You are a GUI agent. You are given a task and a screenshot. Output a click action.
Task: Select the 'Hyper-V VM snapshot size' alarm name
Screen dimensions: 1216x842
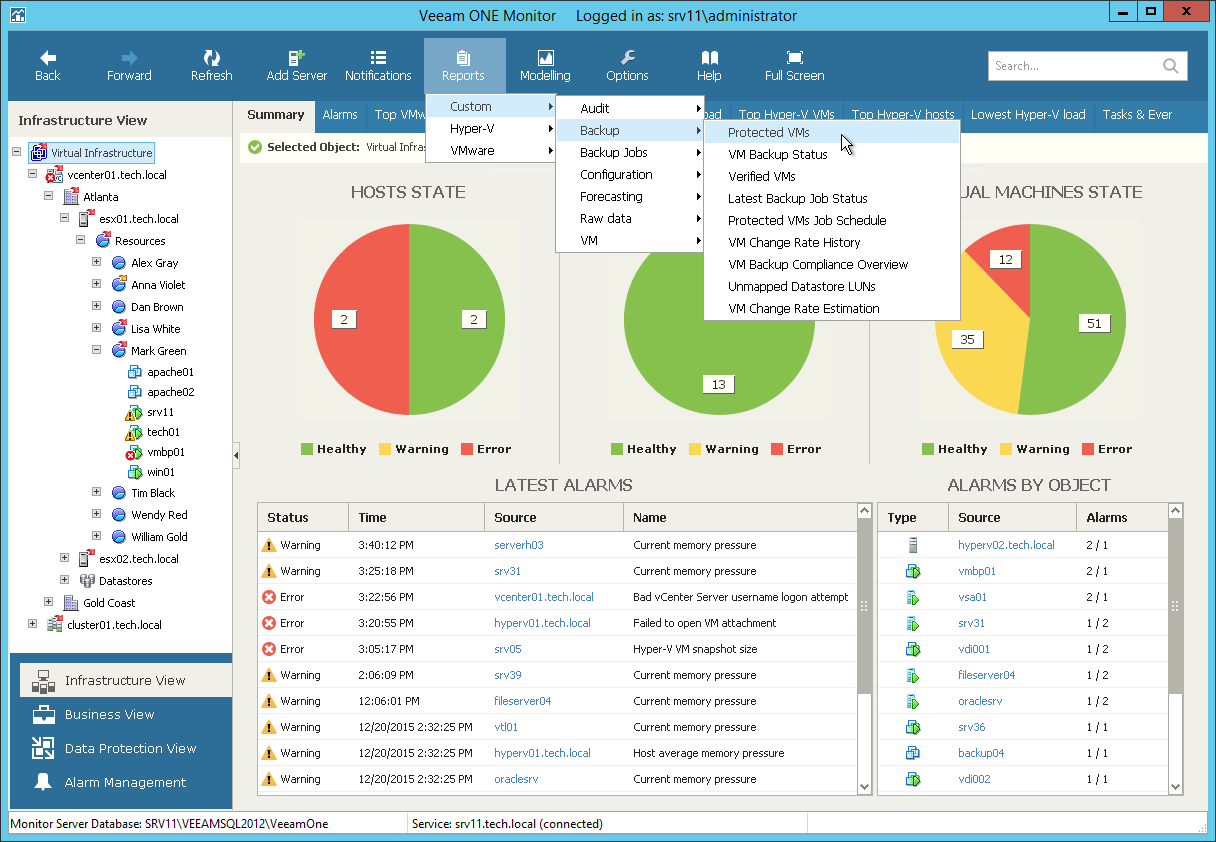695,649
